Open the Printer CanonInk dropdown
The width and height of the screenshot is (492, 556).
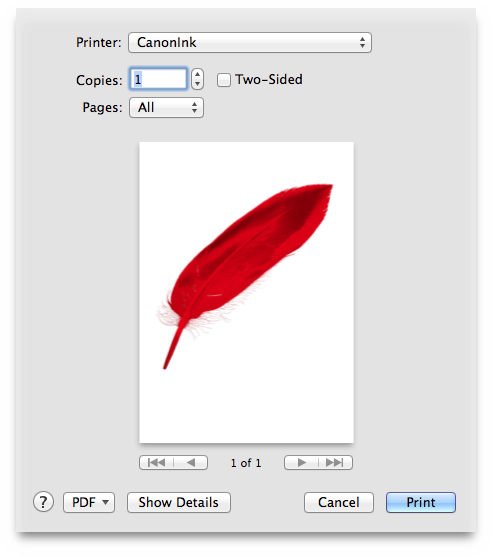[x=250, y=43]
